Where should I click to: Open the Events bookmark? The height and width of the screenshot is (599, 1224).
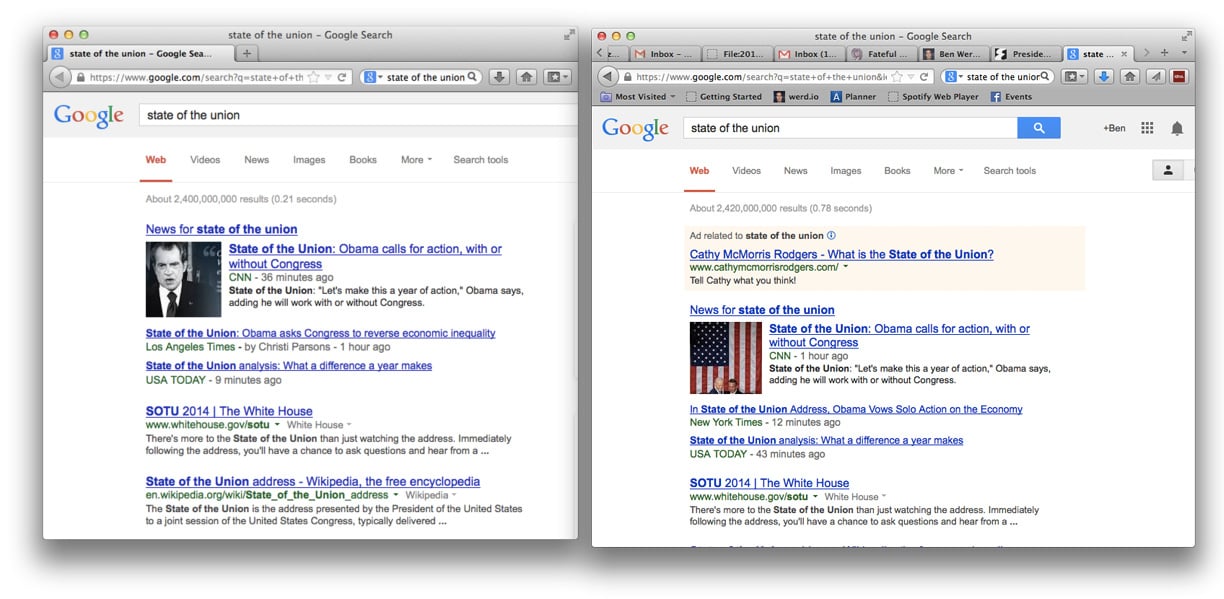(1011, 97)
